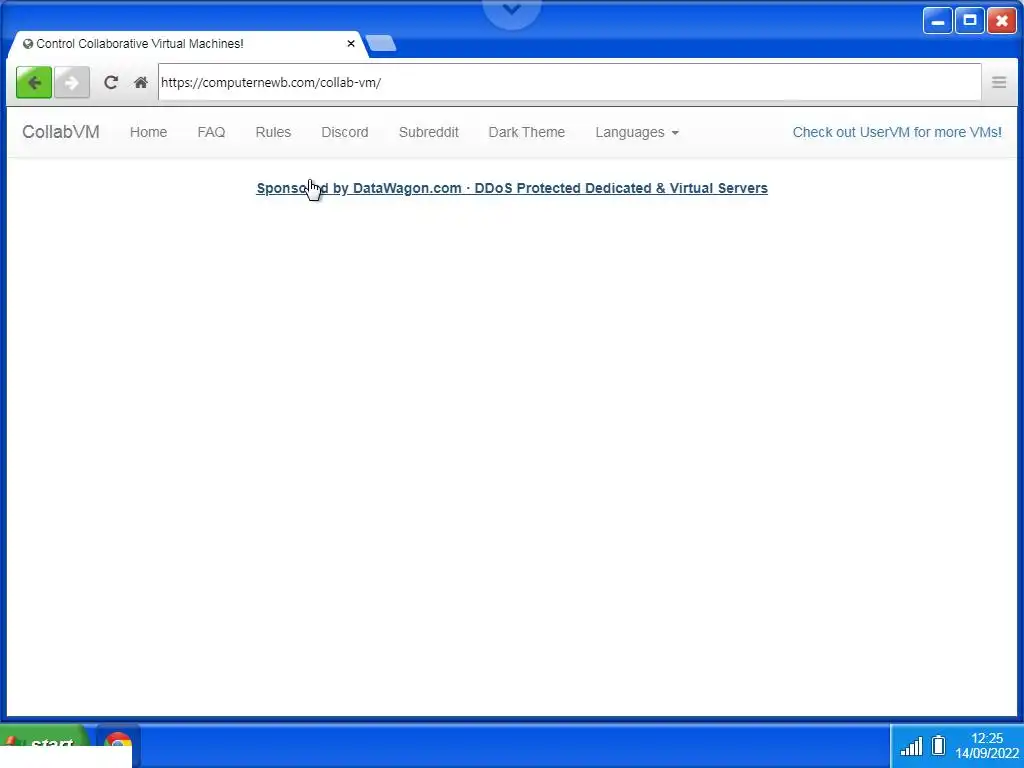Switch to Dark Theme
This screenshot has width=1024, height=768.
coord(526,132)
